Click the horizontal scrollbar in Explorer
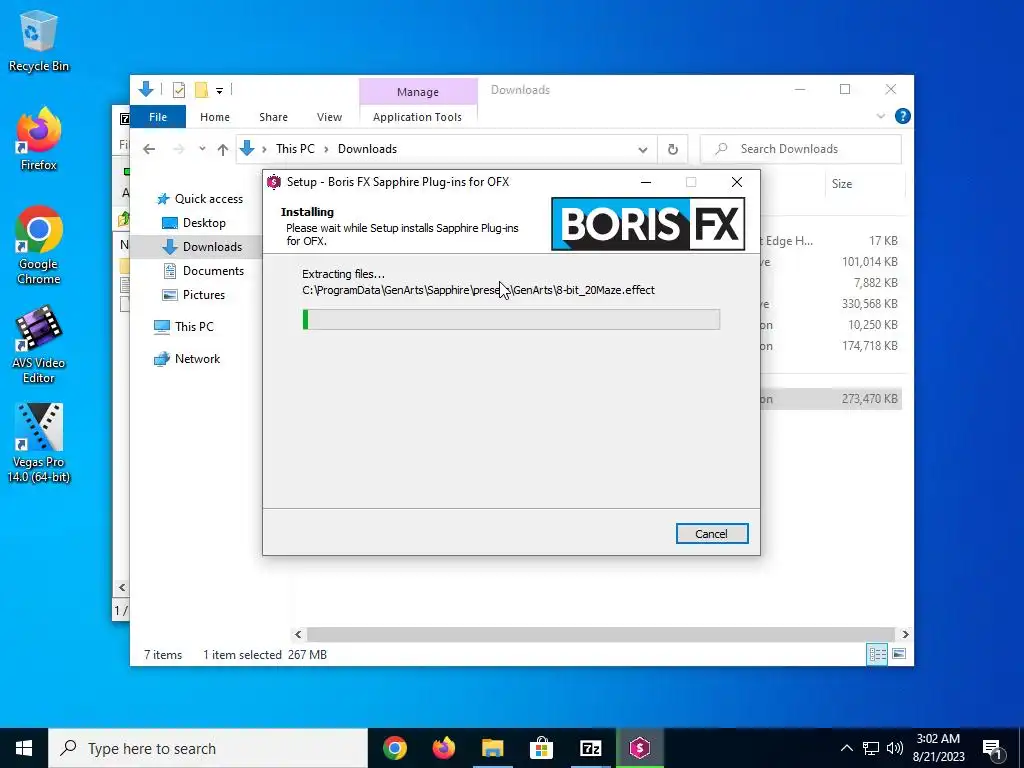Viewport: 1024px width, 768px height. [600, 634]
